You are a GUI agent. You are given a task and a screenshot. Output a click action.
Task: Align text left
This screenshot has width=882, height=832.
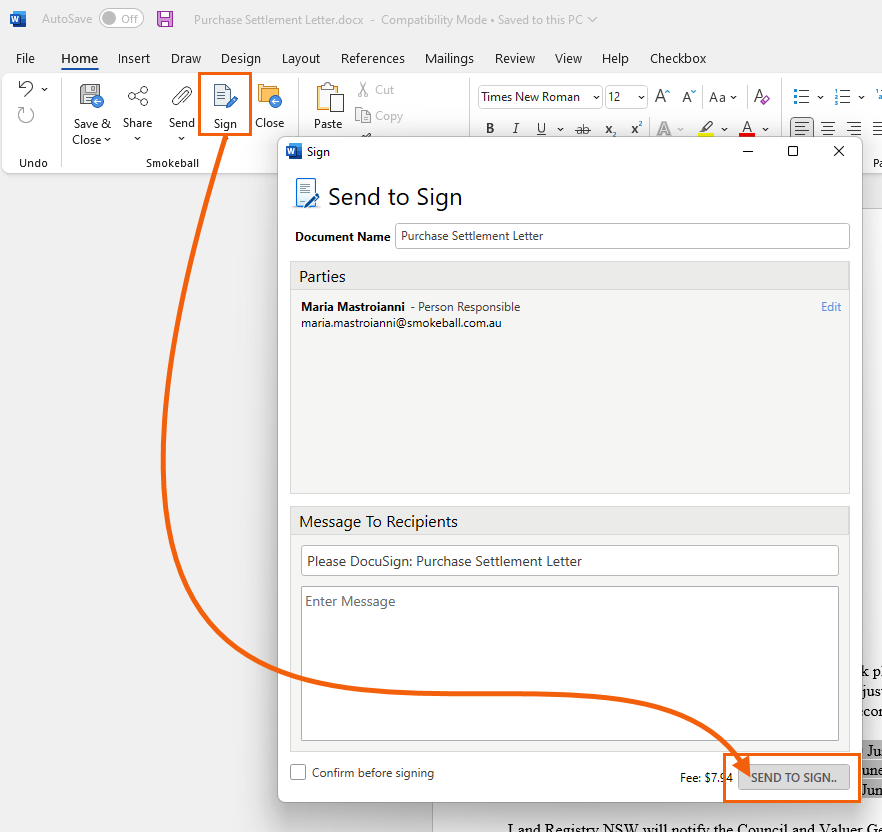[x=802, y=129]
